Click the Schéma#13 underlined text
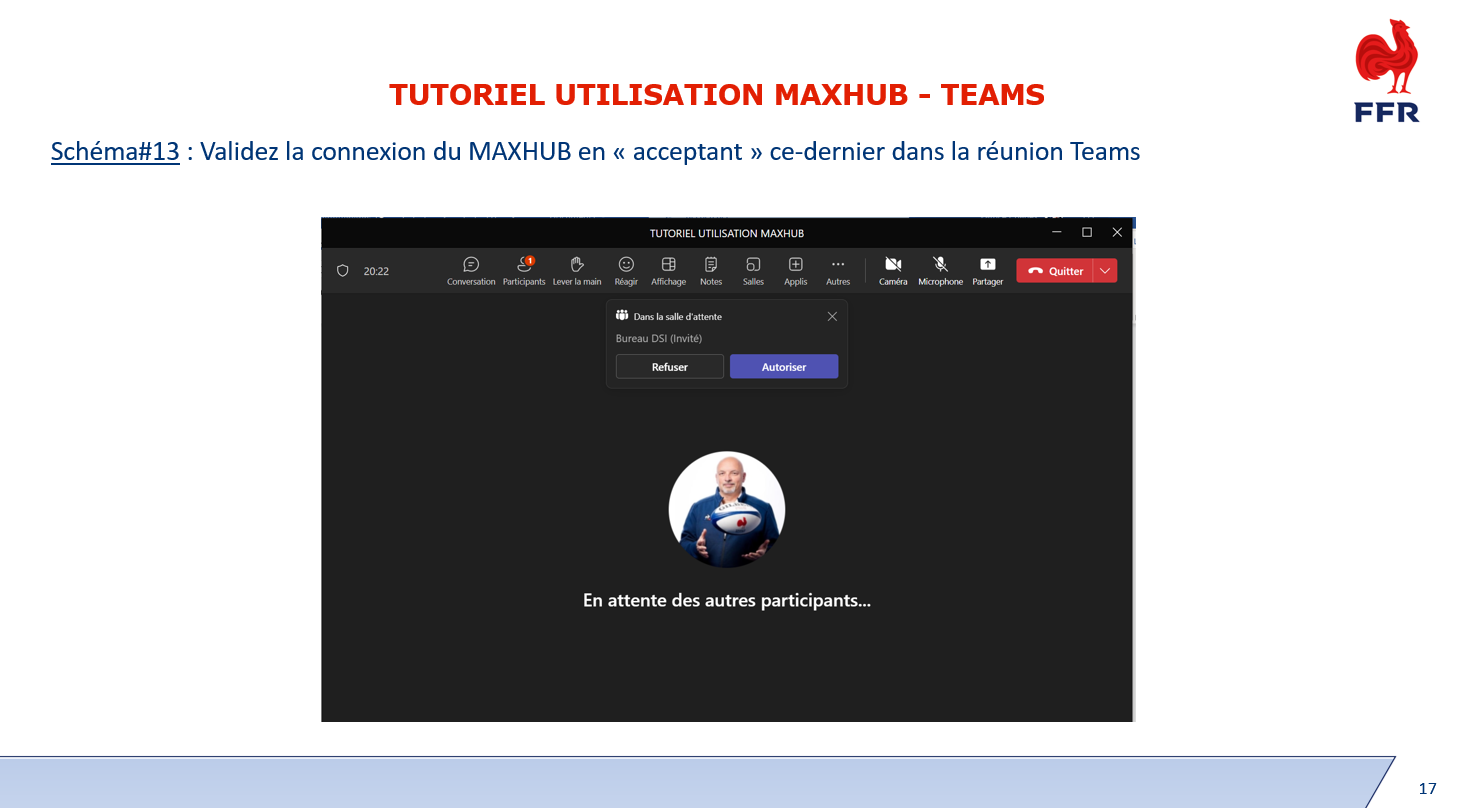Image resolution: width=1457 pixels, height=808 pixels. pyautogui.click(x=115, y=152)
